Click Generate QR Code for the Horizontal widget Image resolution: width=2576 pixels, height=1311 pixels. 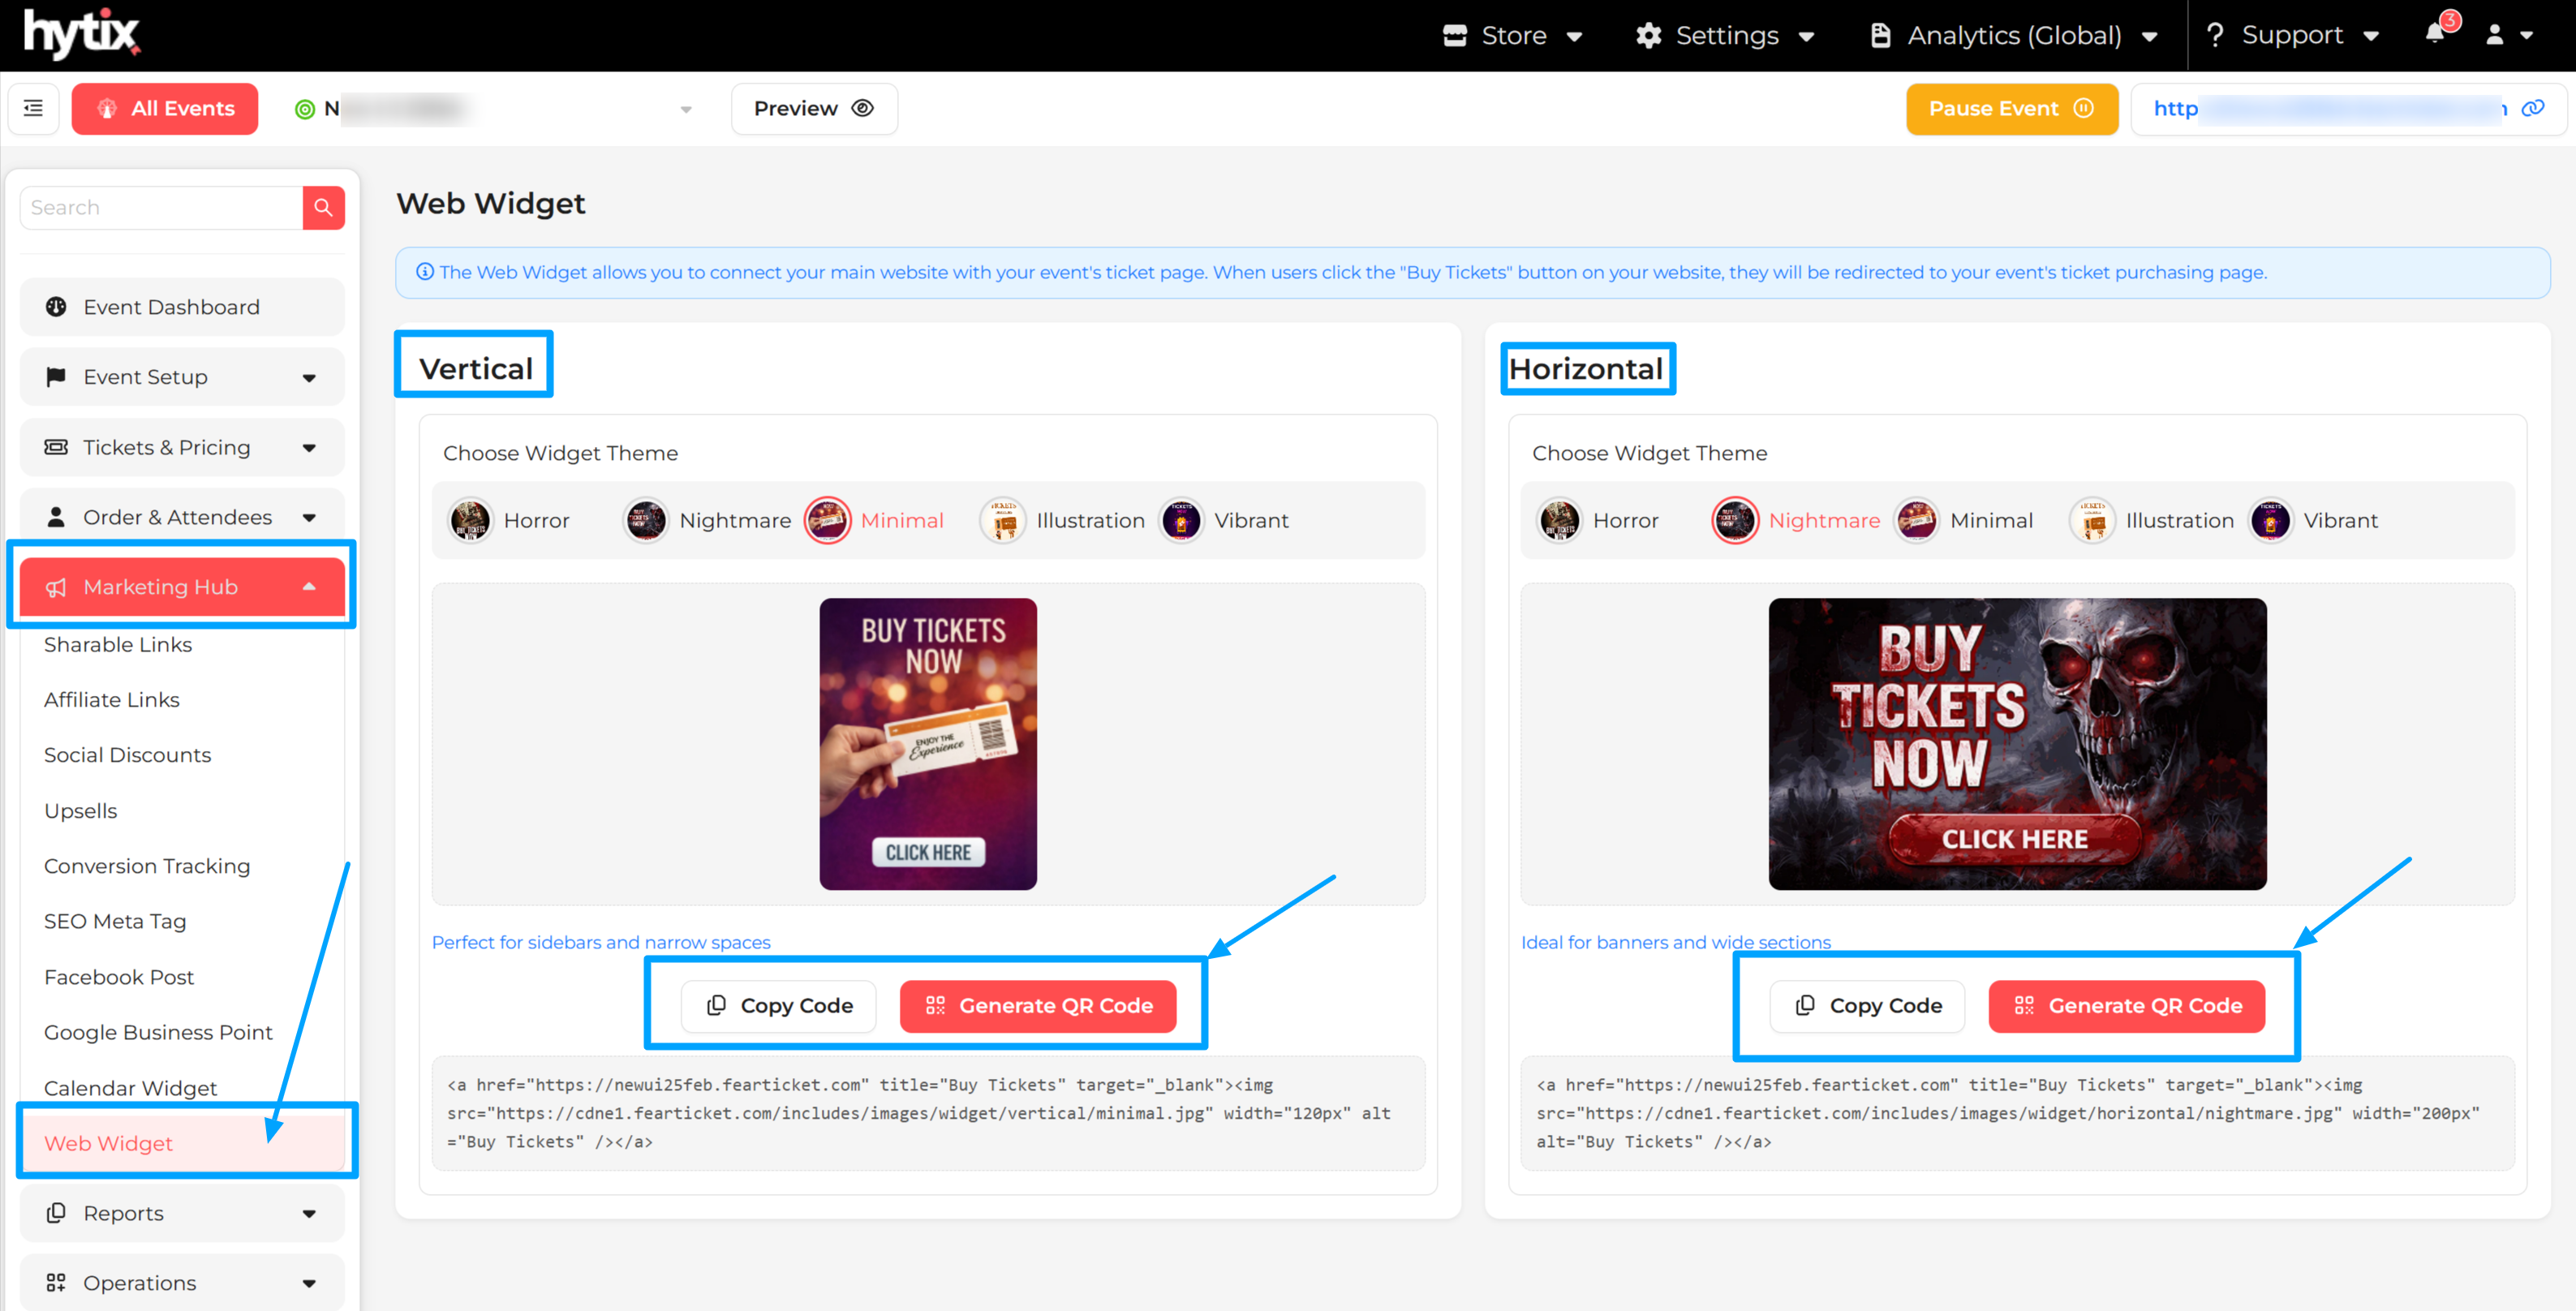tap(2126, 1005)
